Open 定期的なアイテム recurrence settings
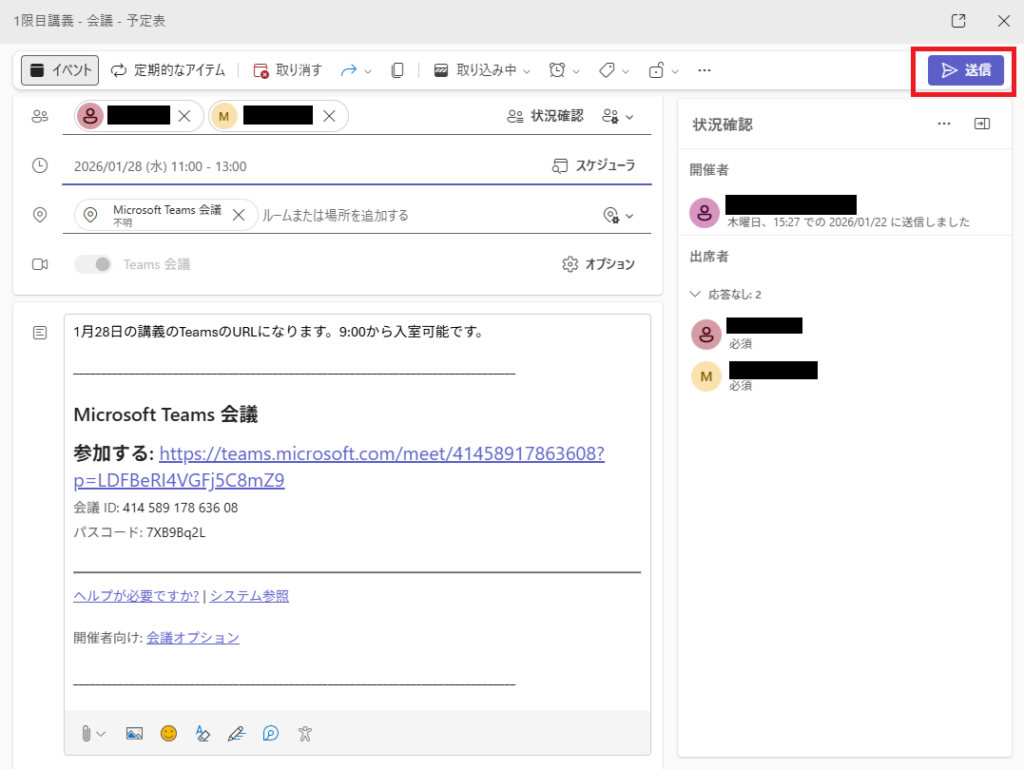 tap(167, 70)
